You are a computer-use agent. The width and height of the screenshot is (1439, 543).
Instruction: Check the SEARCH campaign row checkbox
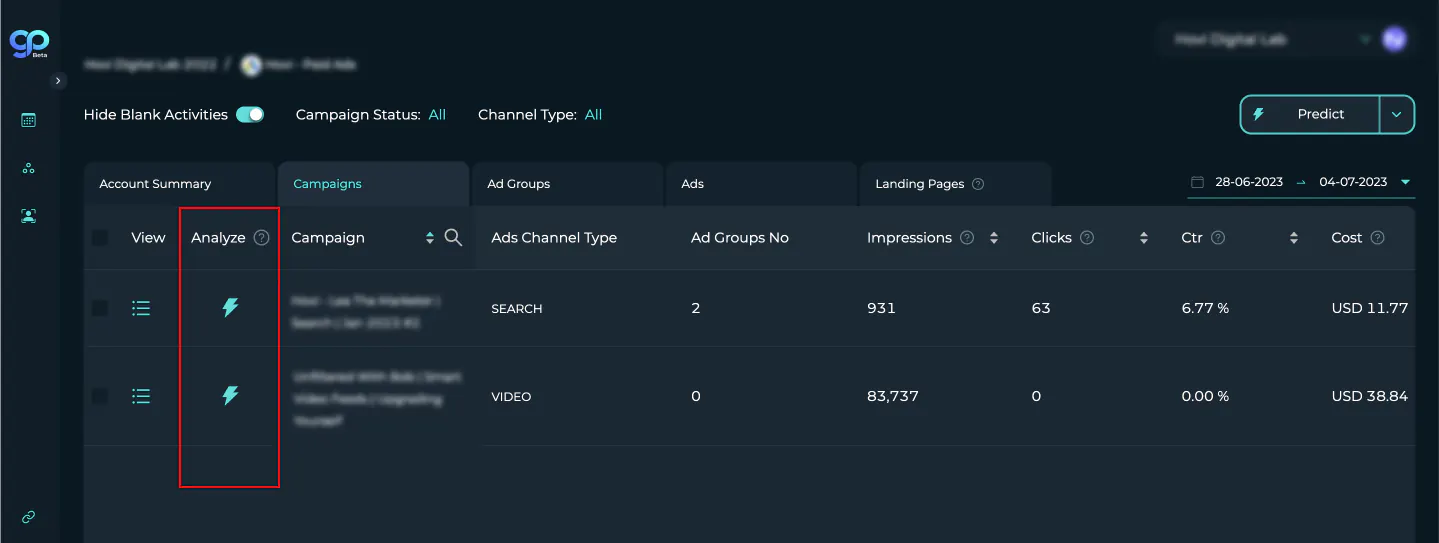coord(100,308)
